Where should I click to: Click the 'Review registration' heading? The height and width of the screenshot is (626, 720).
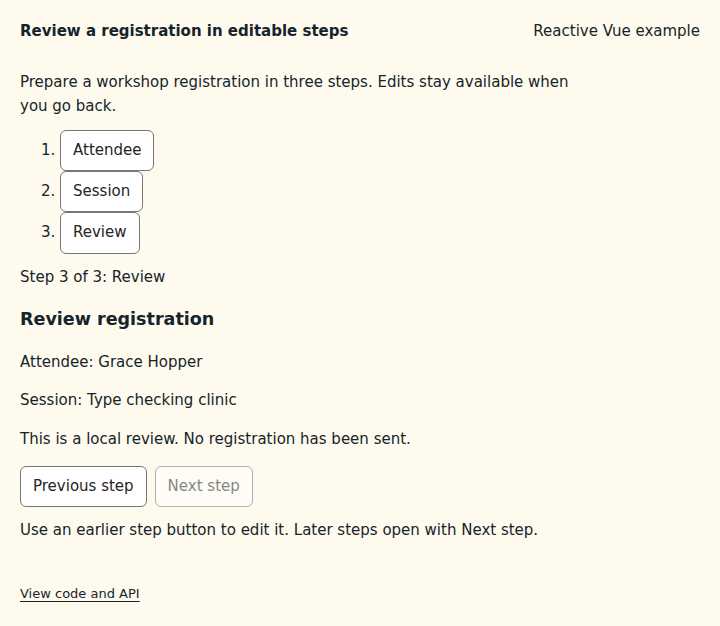pos(117,319)
